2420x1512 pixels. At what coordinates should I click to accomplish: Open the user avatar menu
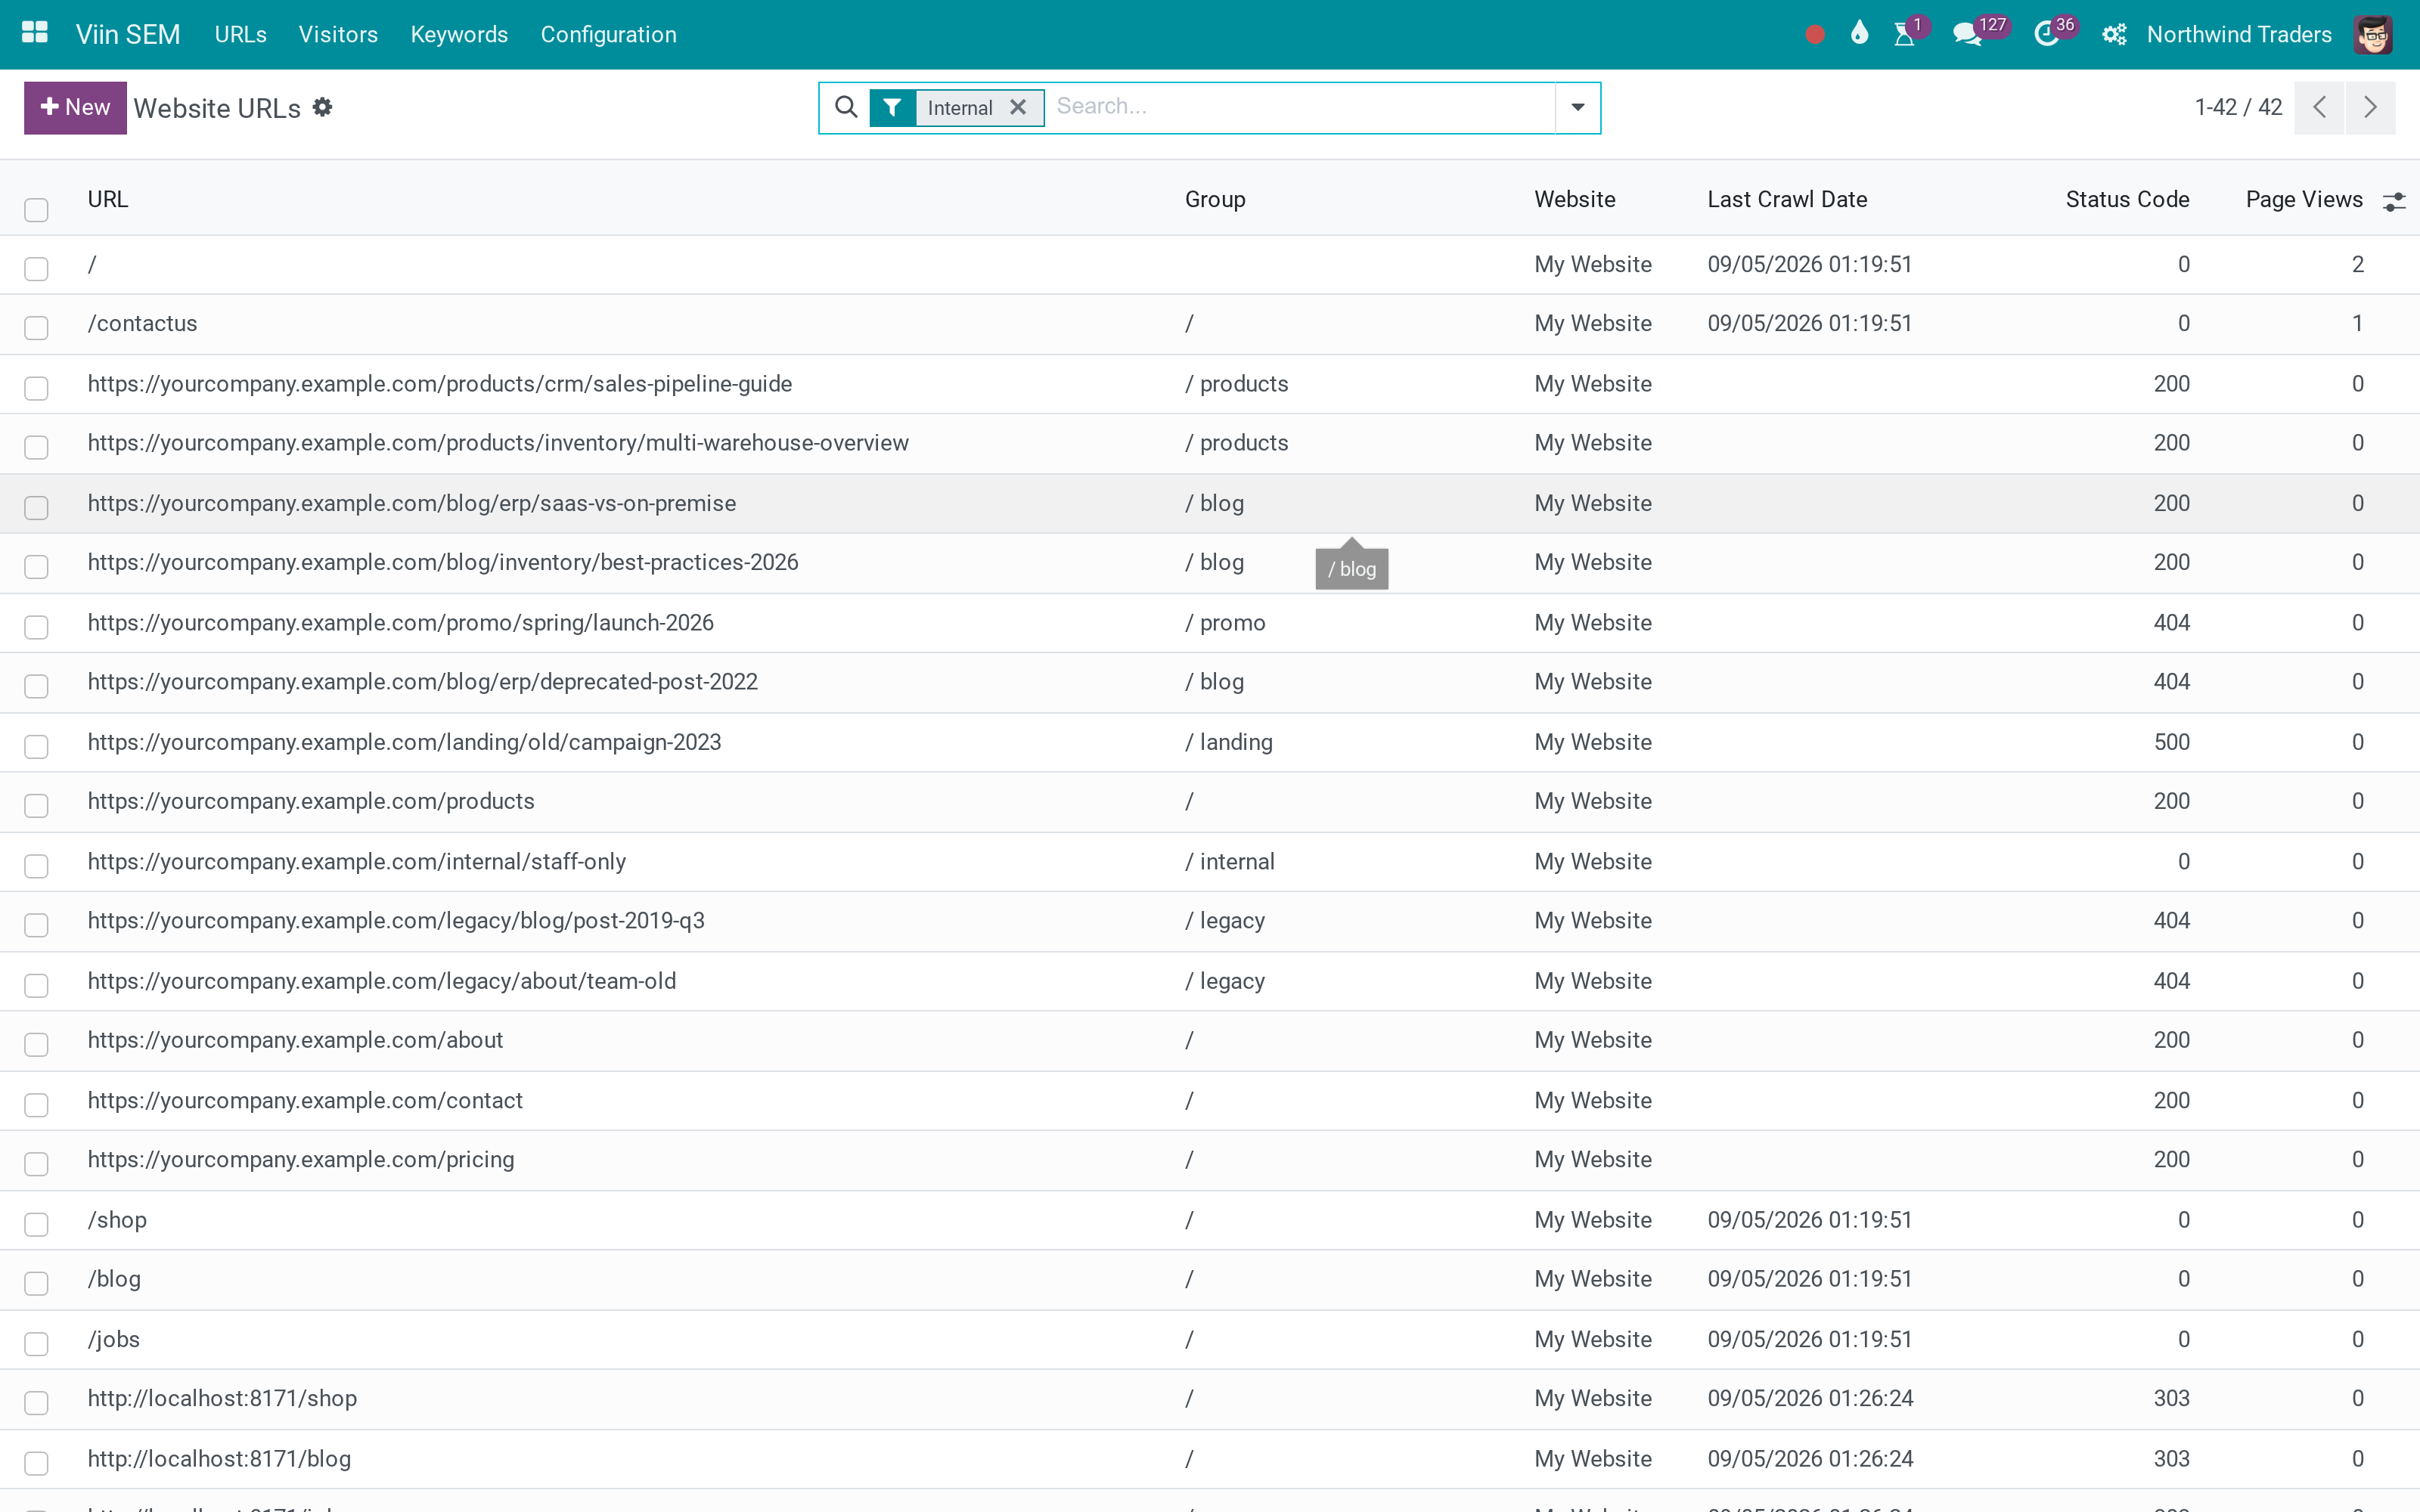[x=2373, y=35]
